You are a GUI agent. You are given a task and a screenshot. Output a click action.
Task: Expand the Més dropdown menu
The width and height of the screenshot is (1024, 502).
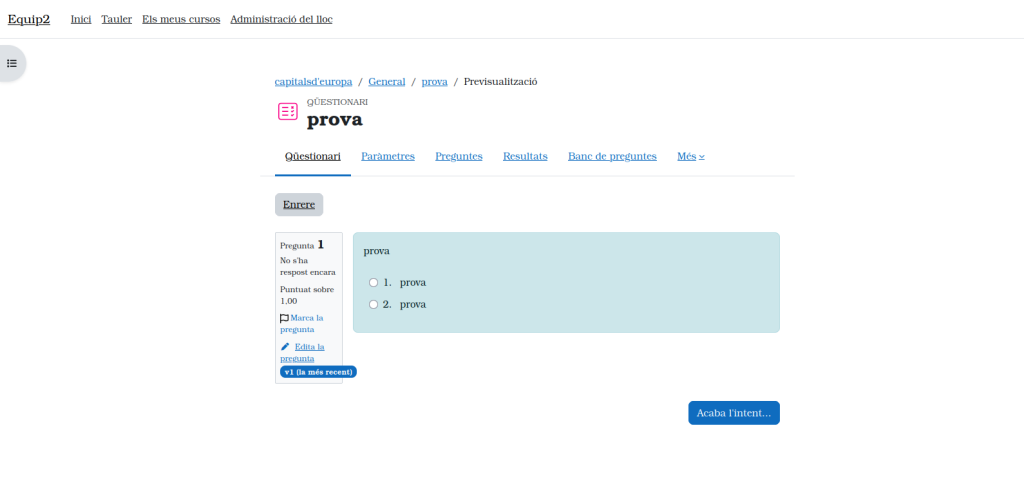[690, 156]
